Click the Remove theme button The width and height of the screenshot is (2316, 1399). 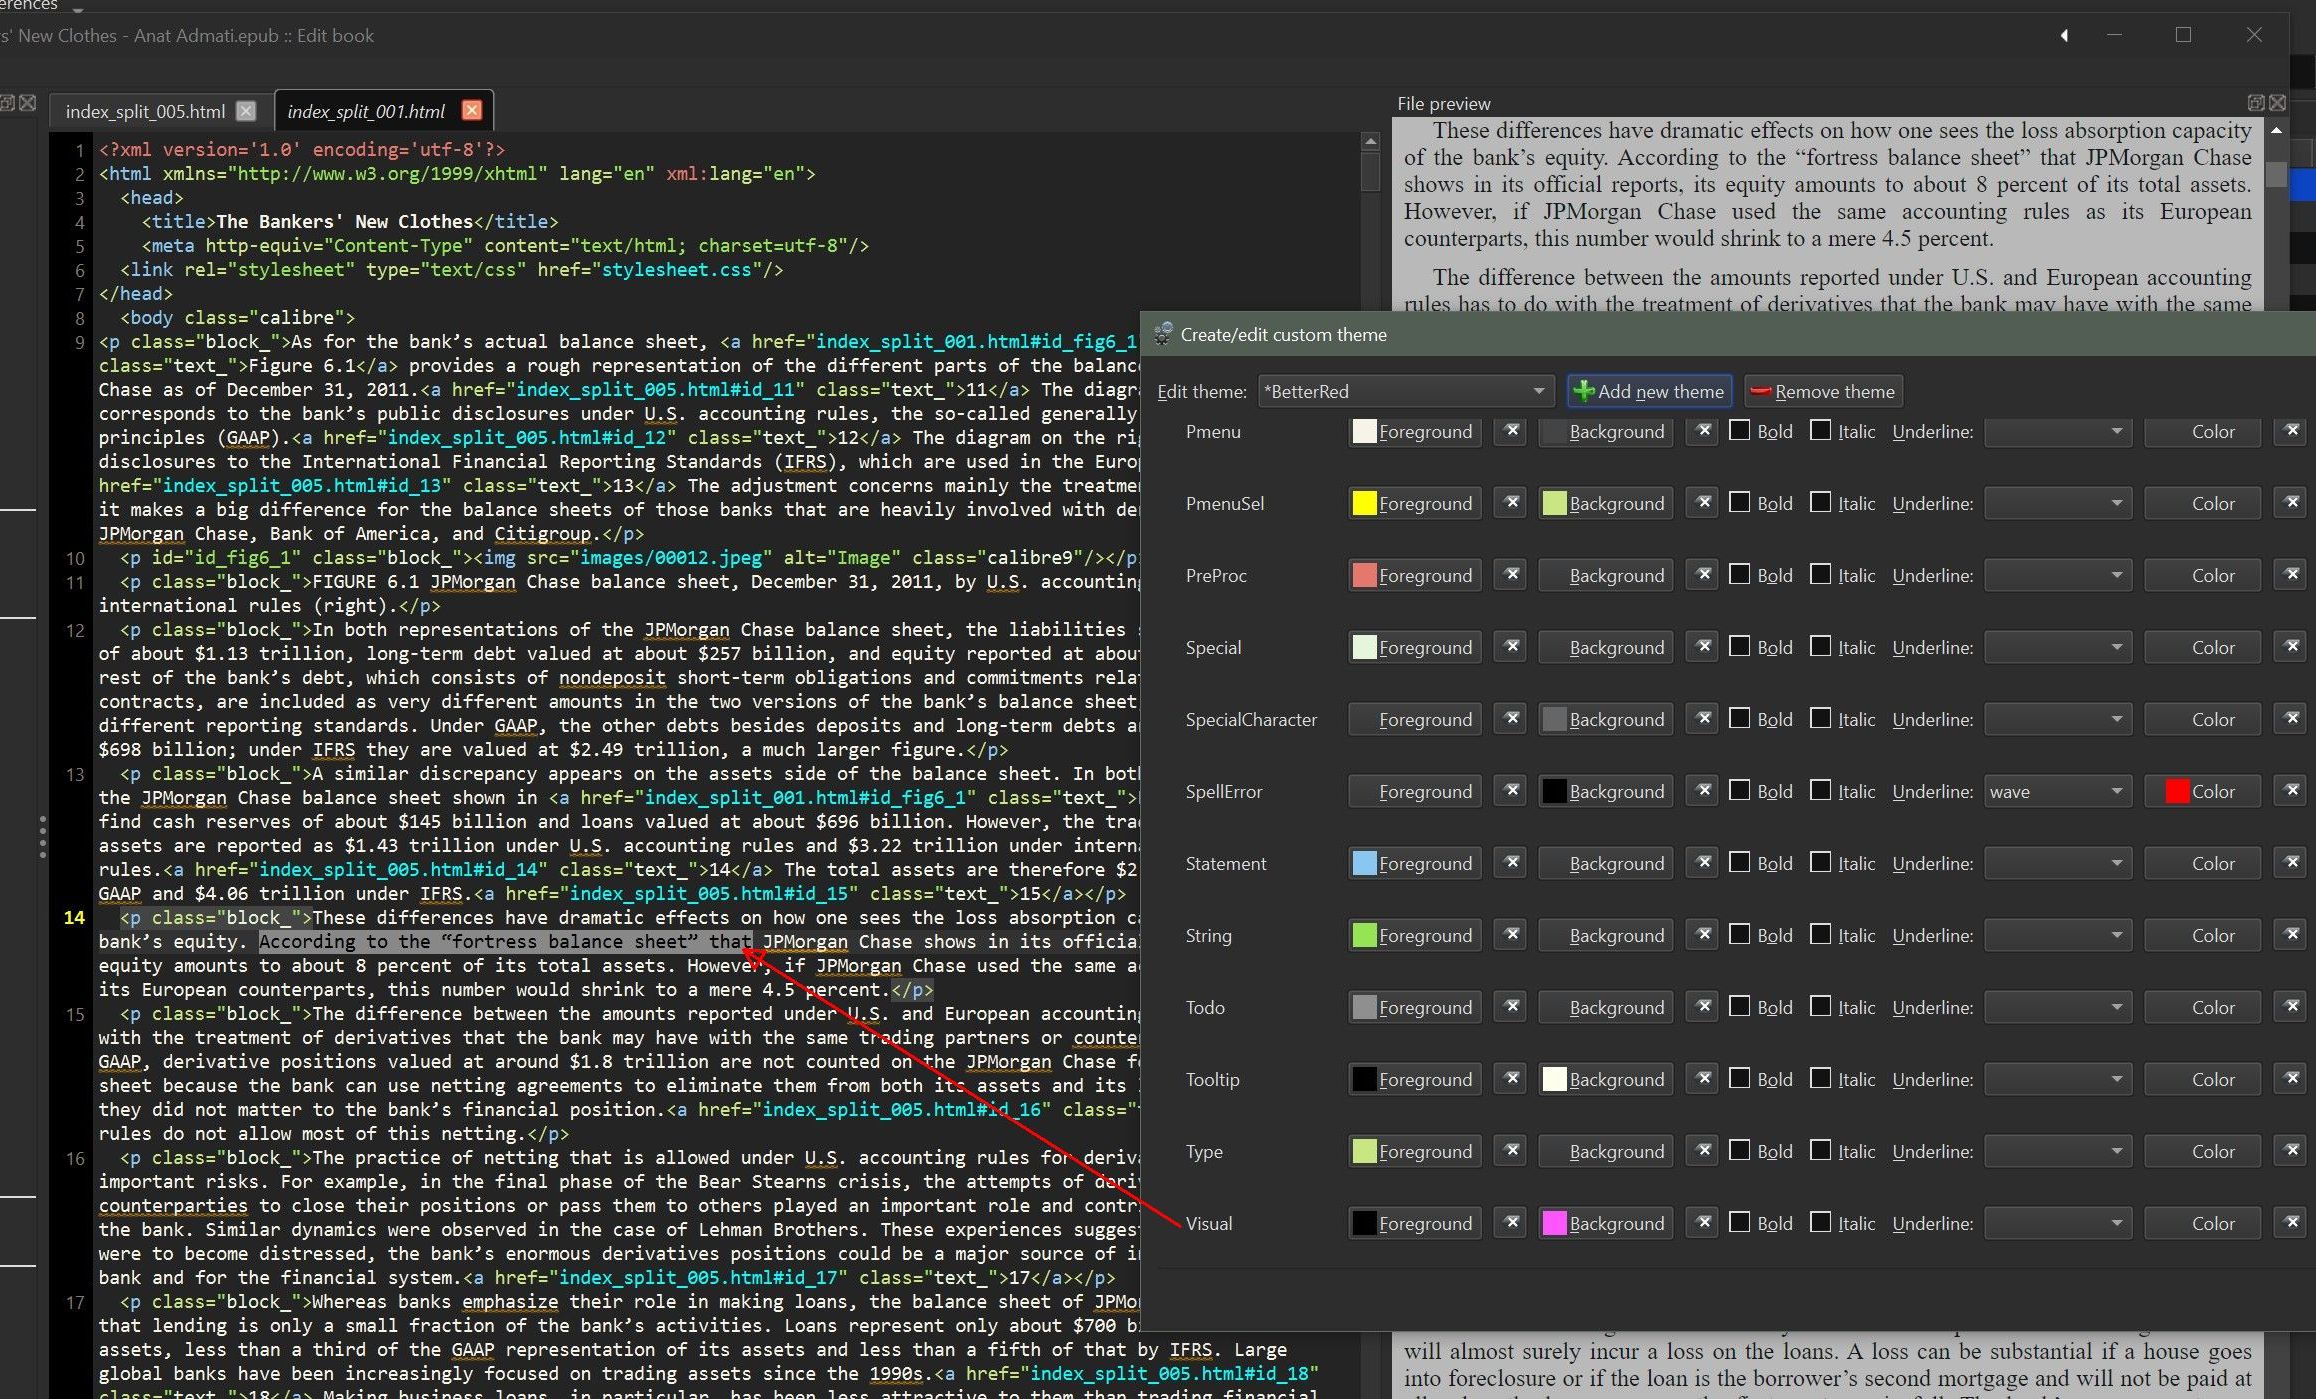click(1823, 391)
